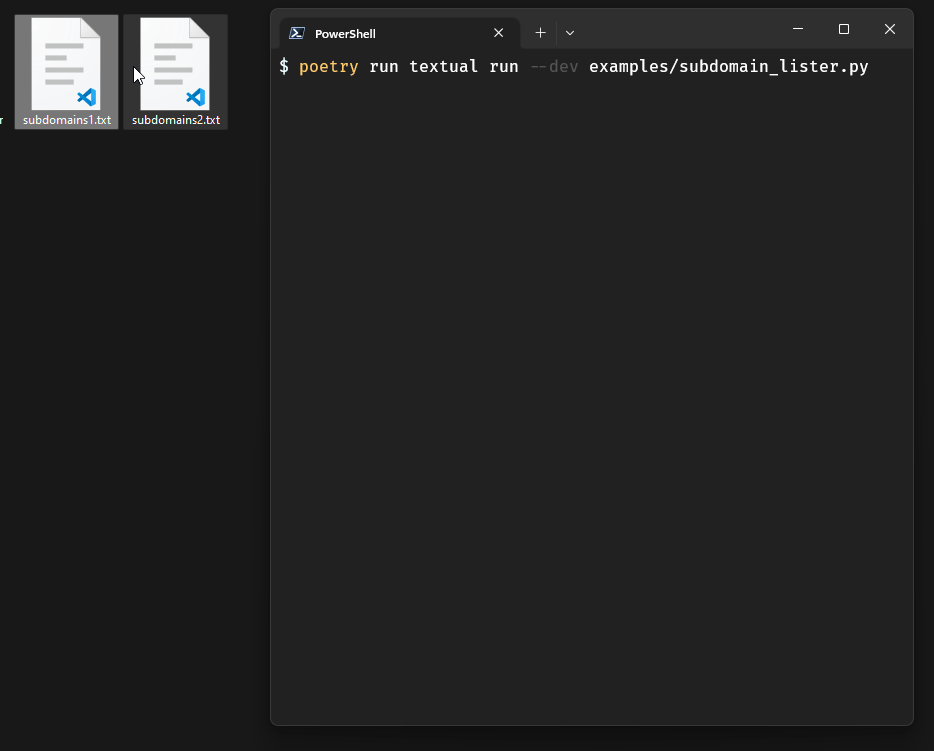Image resolution: width=934 pixels, height=751 pixels.
Task: Click the subdomains2.txt filename label
Action: 174,119
